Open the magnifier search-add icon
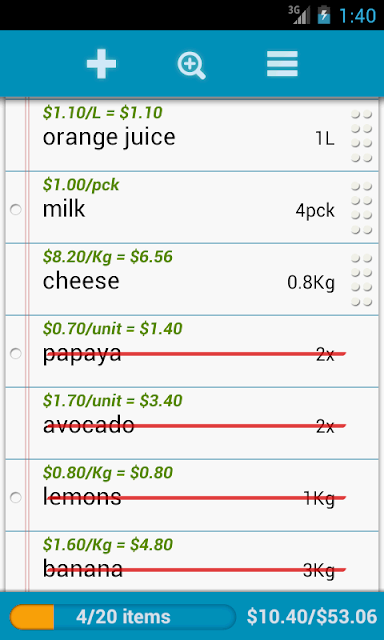 coord(191,66)
